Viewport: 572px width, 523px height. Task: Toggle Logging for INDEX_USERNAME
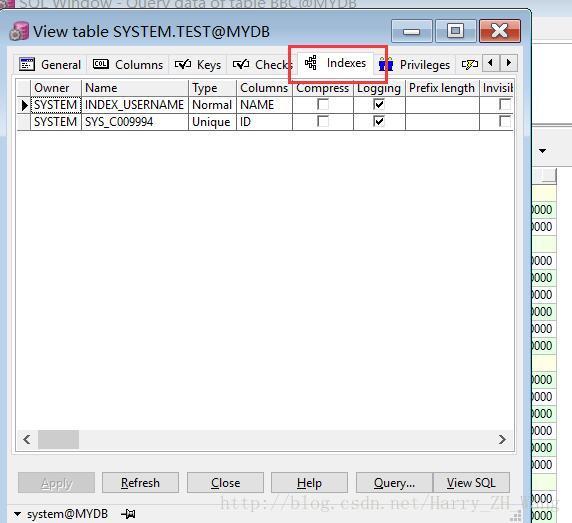(x=379, y=105)
